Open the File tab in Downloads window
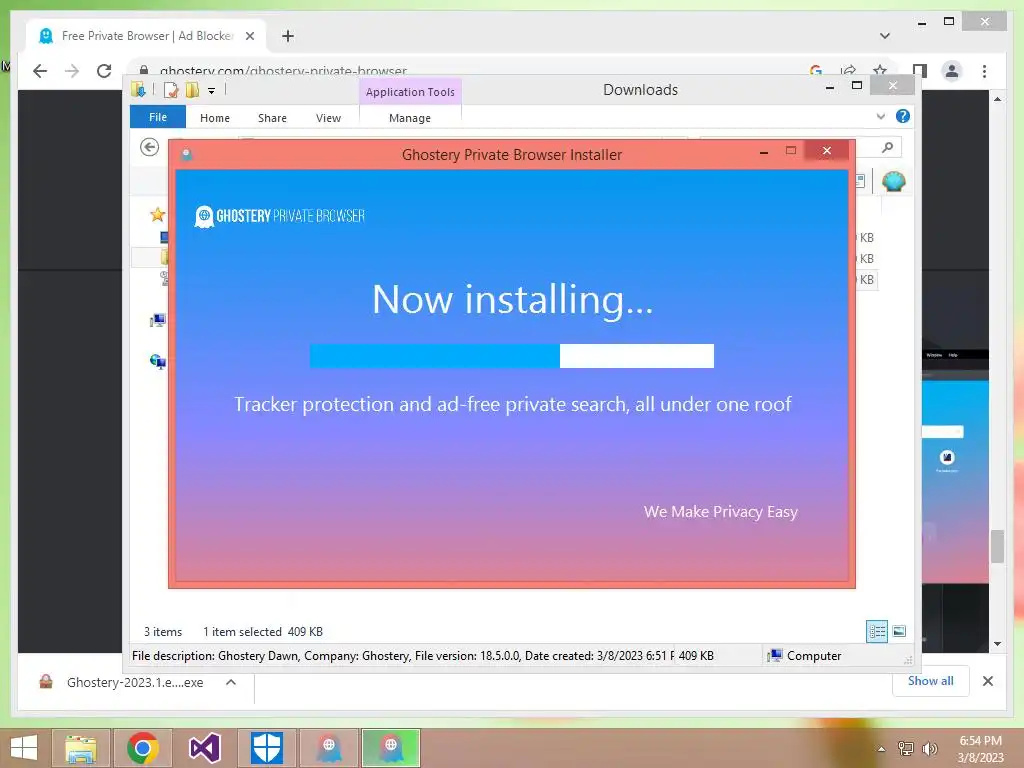Viewport: 1024px width, 768px height. pyautogui.click(x=157, y=117)
